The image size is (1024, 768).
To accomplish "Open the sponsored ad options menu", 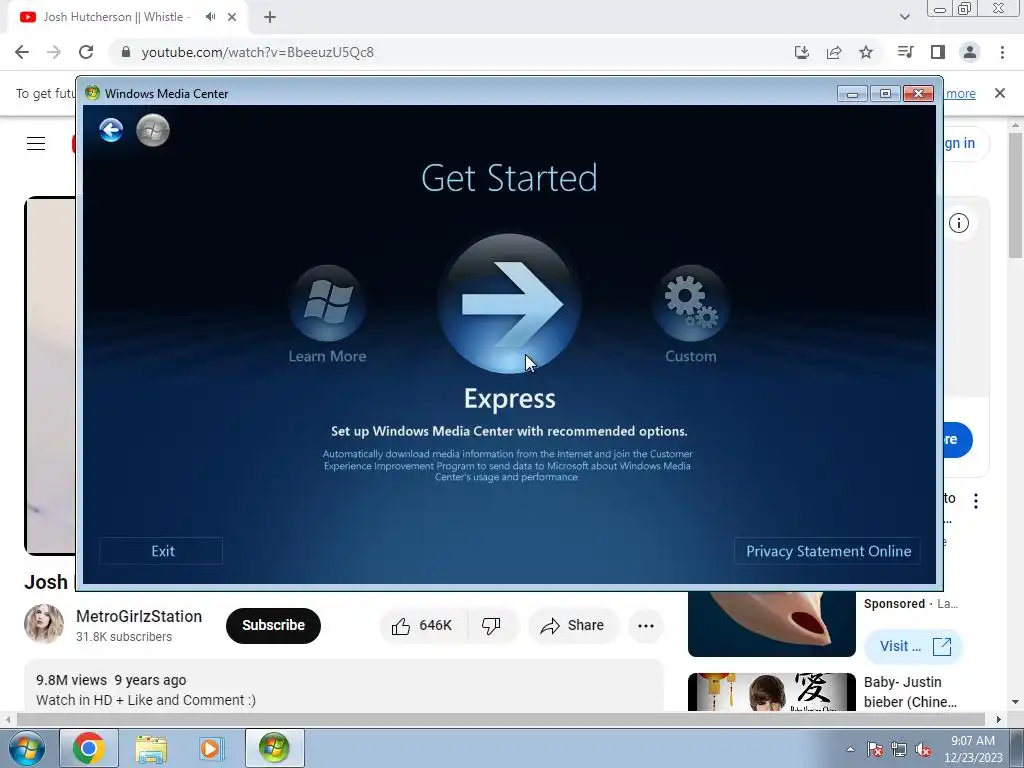I will (x=976, y=501).
